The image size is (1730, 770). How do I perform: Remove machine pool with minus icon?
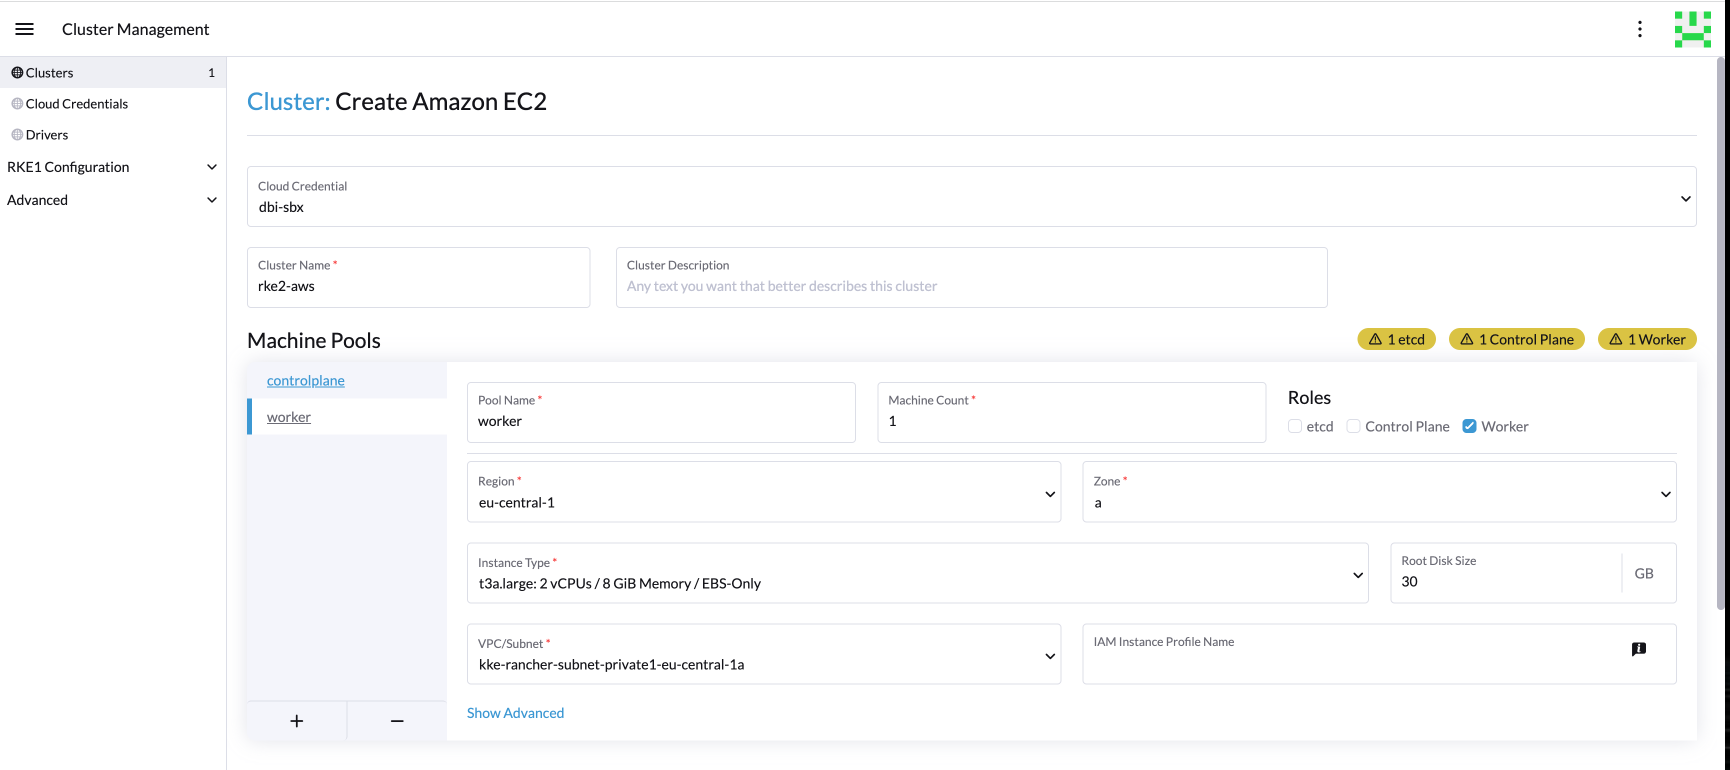click(397, 721)
